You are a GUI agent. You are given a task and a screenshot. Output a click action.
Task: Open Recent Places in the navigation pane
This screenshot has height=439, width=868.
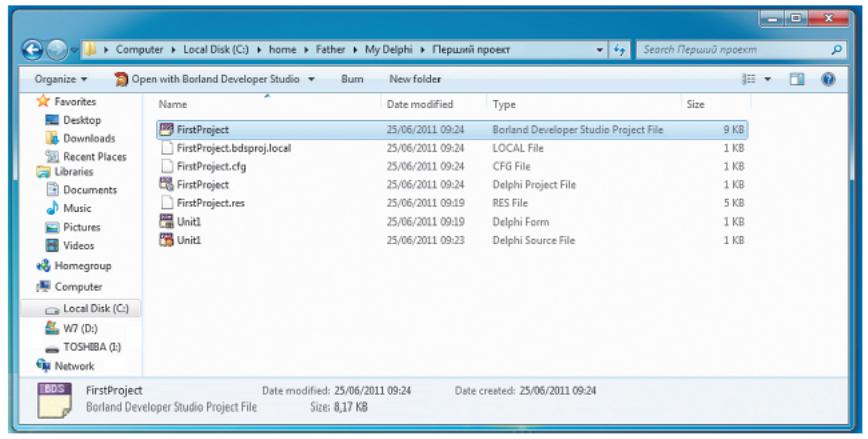coord(95,157)
